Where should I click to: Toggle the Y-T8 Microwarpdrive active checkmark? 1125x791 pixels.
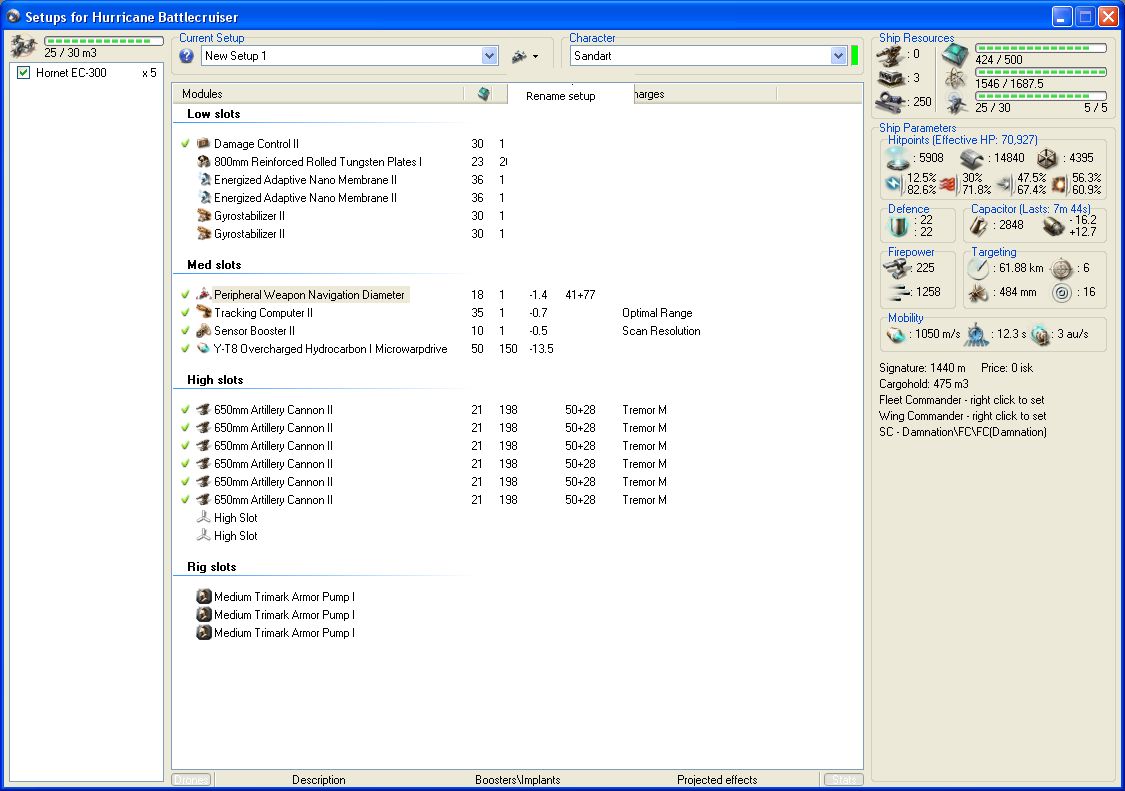186,349
